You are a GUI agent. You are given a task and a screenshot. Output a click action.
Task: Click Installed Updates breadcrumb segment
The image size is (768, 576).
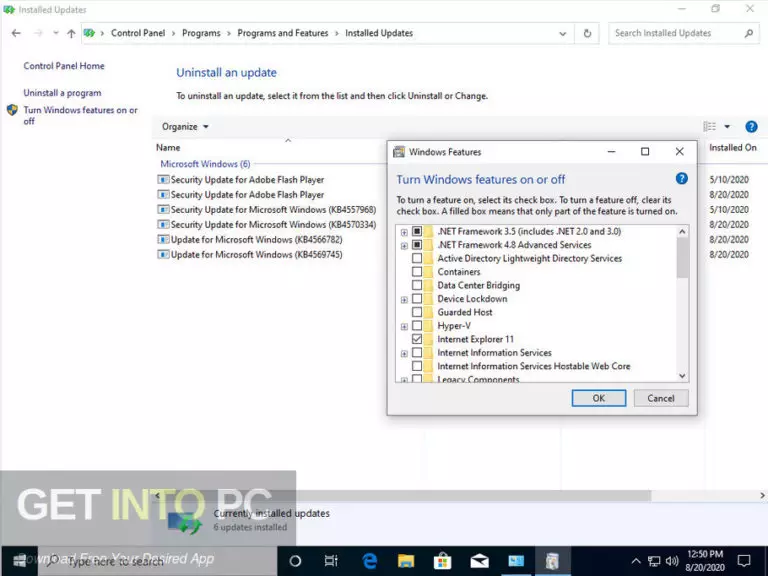pyautogui.click(x=379, y=33)
